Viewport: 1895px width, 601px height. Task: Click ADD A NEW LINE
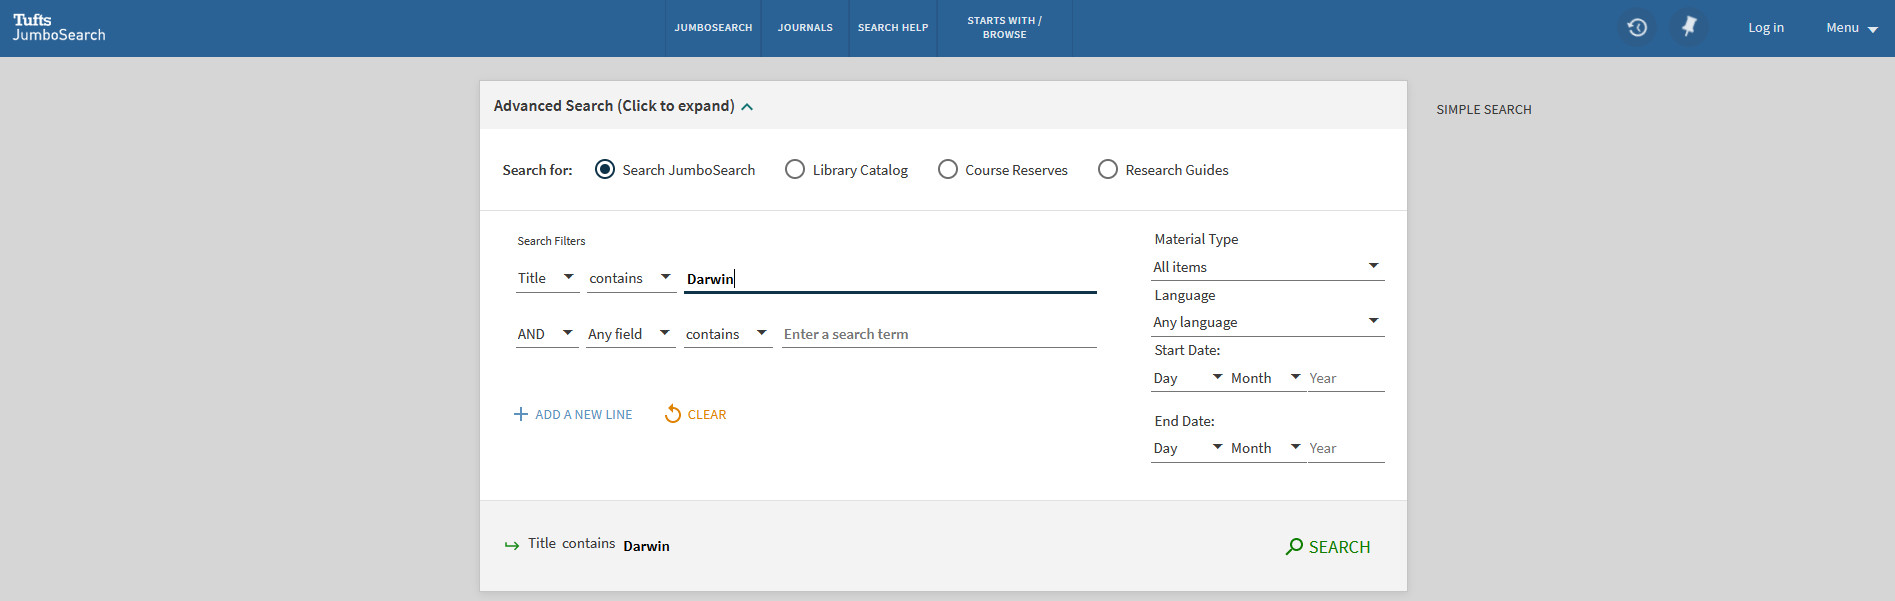pyautogui.click(x=573, y=414)
